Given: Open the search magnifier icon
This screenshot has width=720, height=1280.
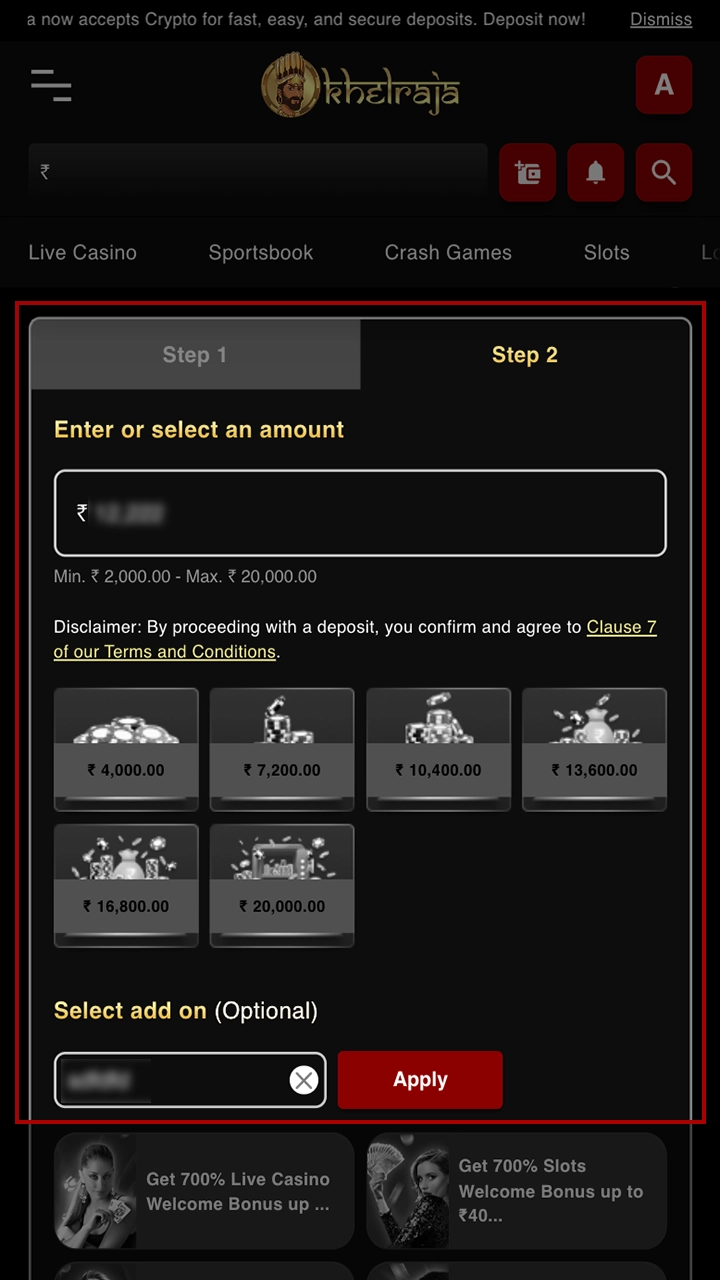Looking at the screenshot, I should (x=664, y=172).
